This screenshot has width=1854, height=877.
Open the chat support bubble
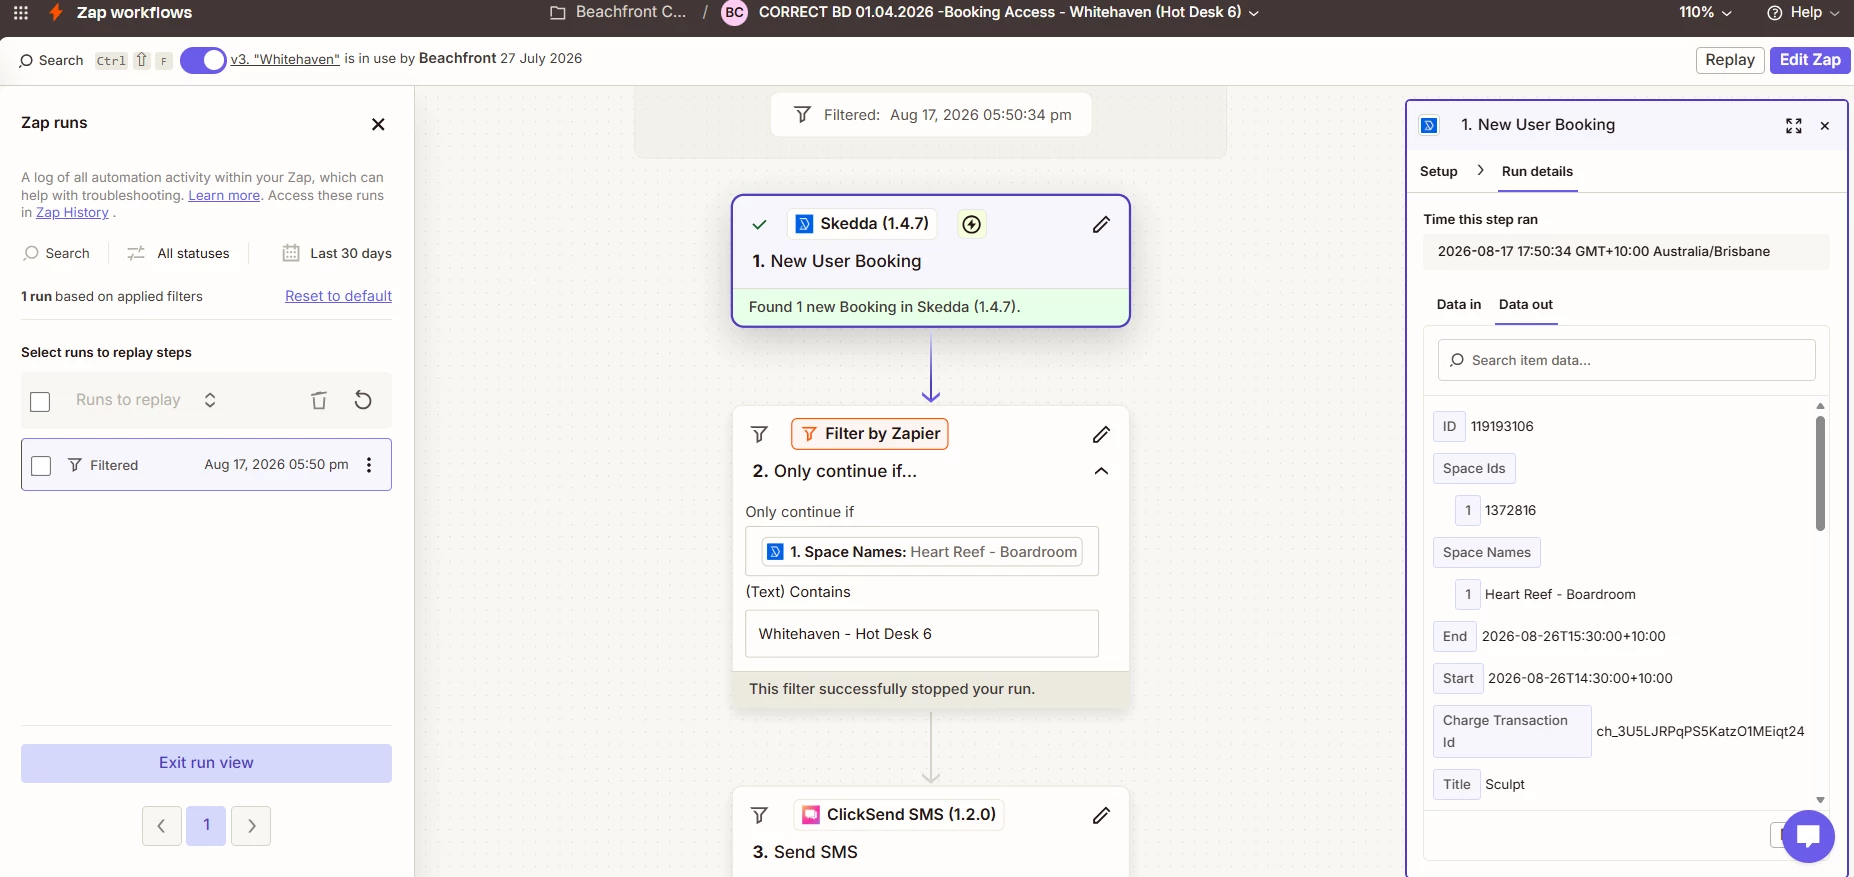(1808, 836)
